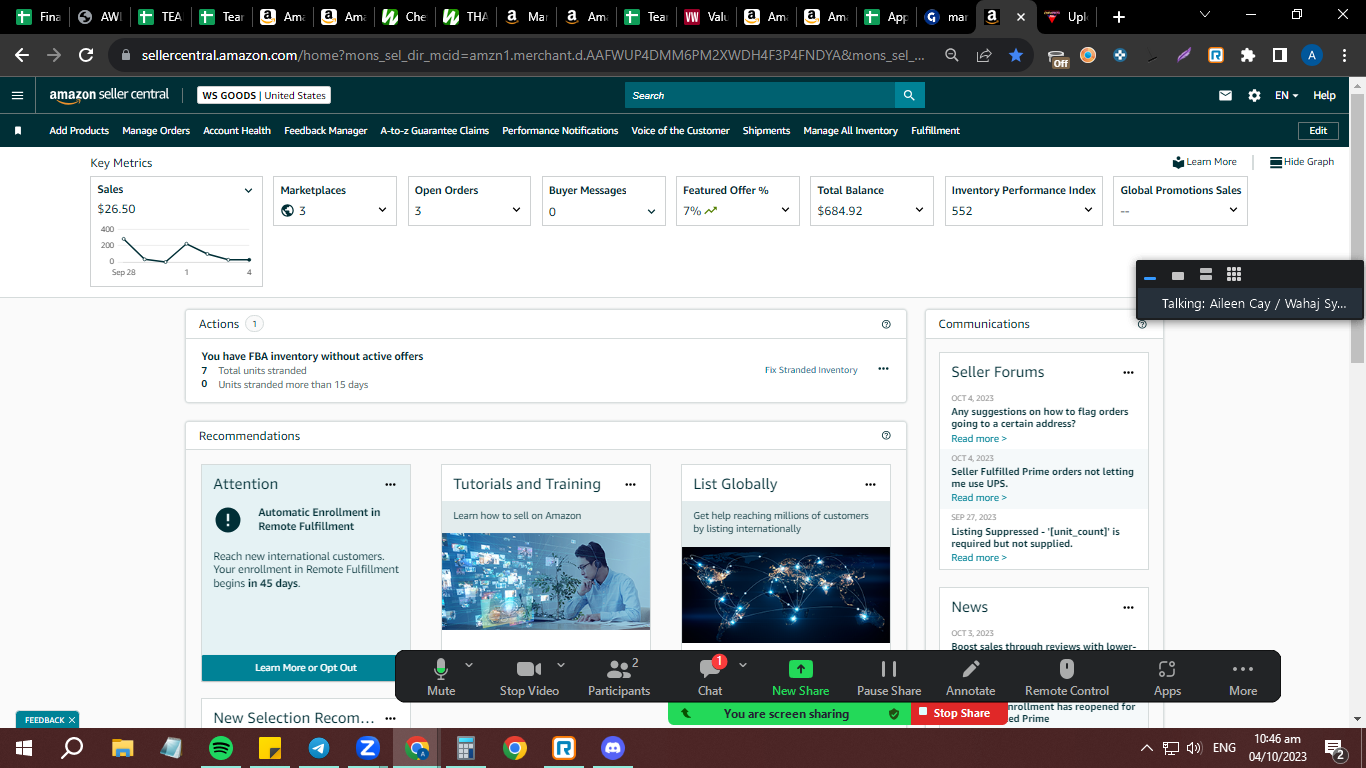This screenshot has width=1366, height=768.
Task: Open the Zoom More menu
Action: tap(1243, 677)
